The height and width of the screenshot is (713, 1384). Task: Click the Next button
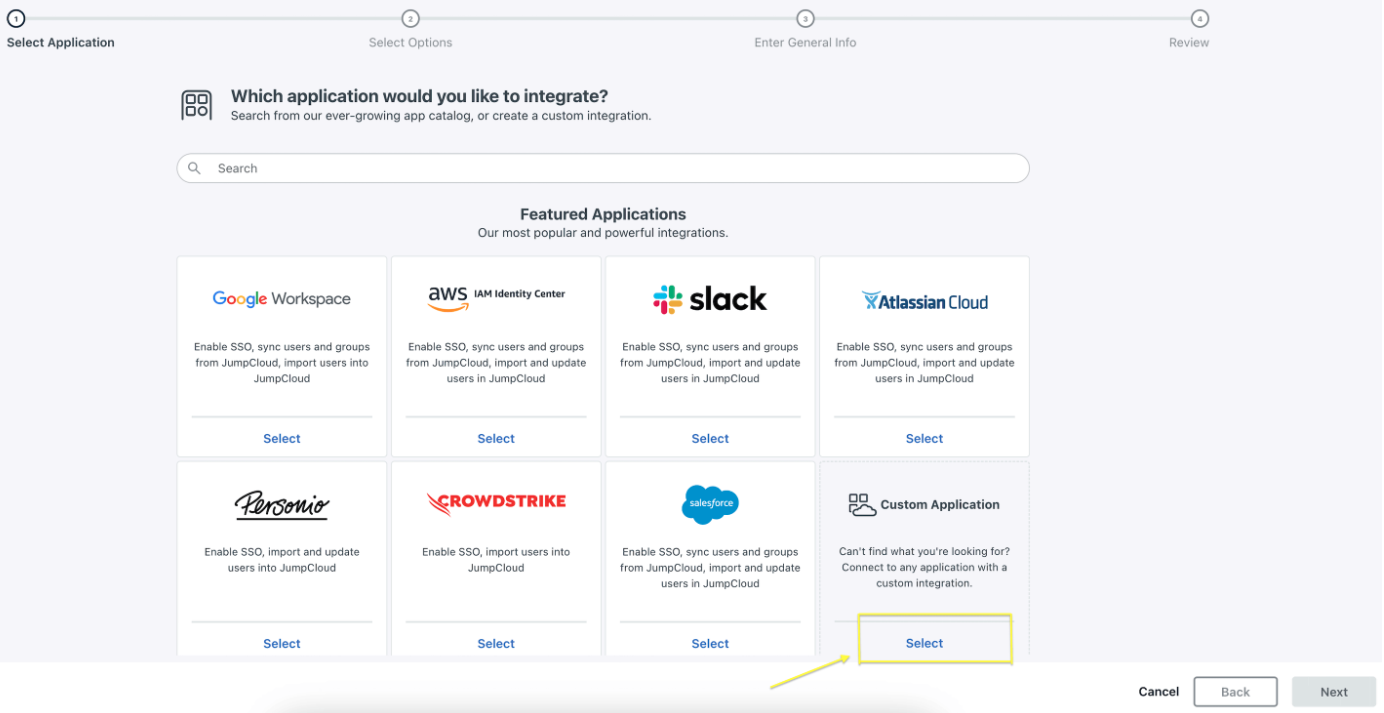tap(1334, 692)
